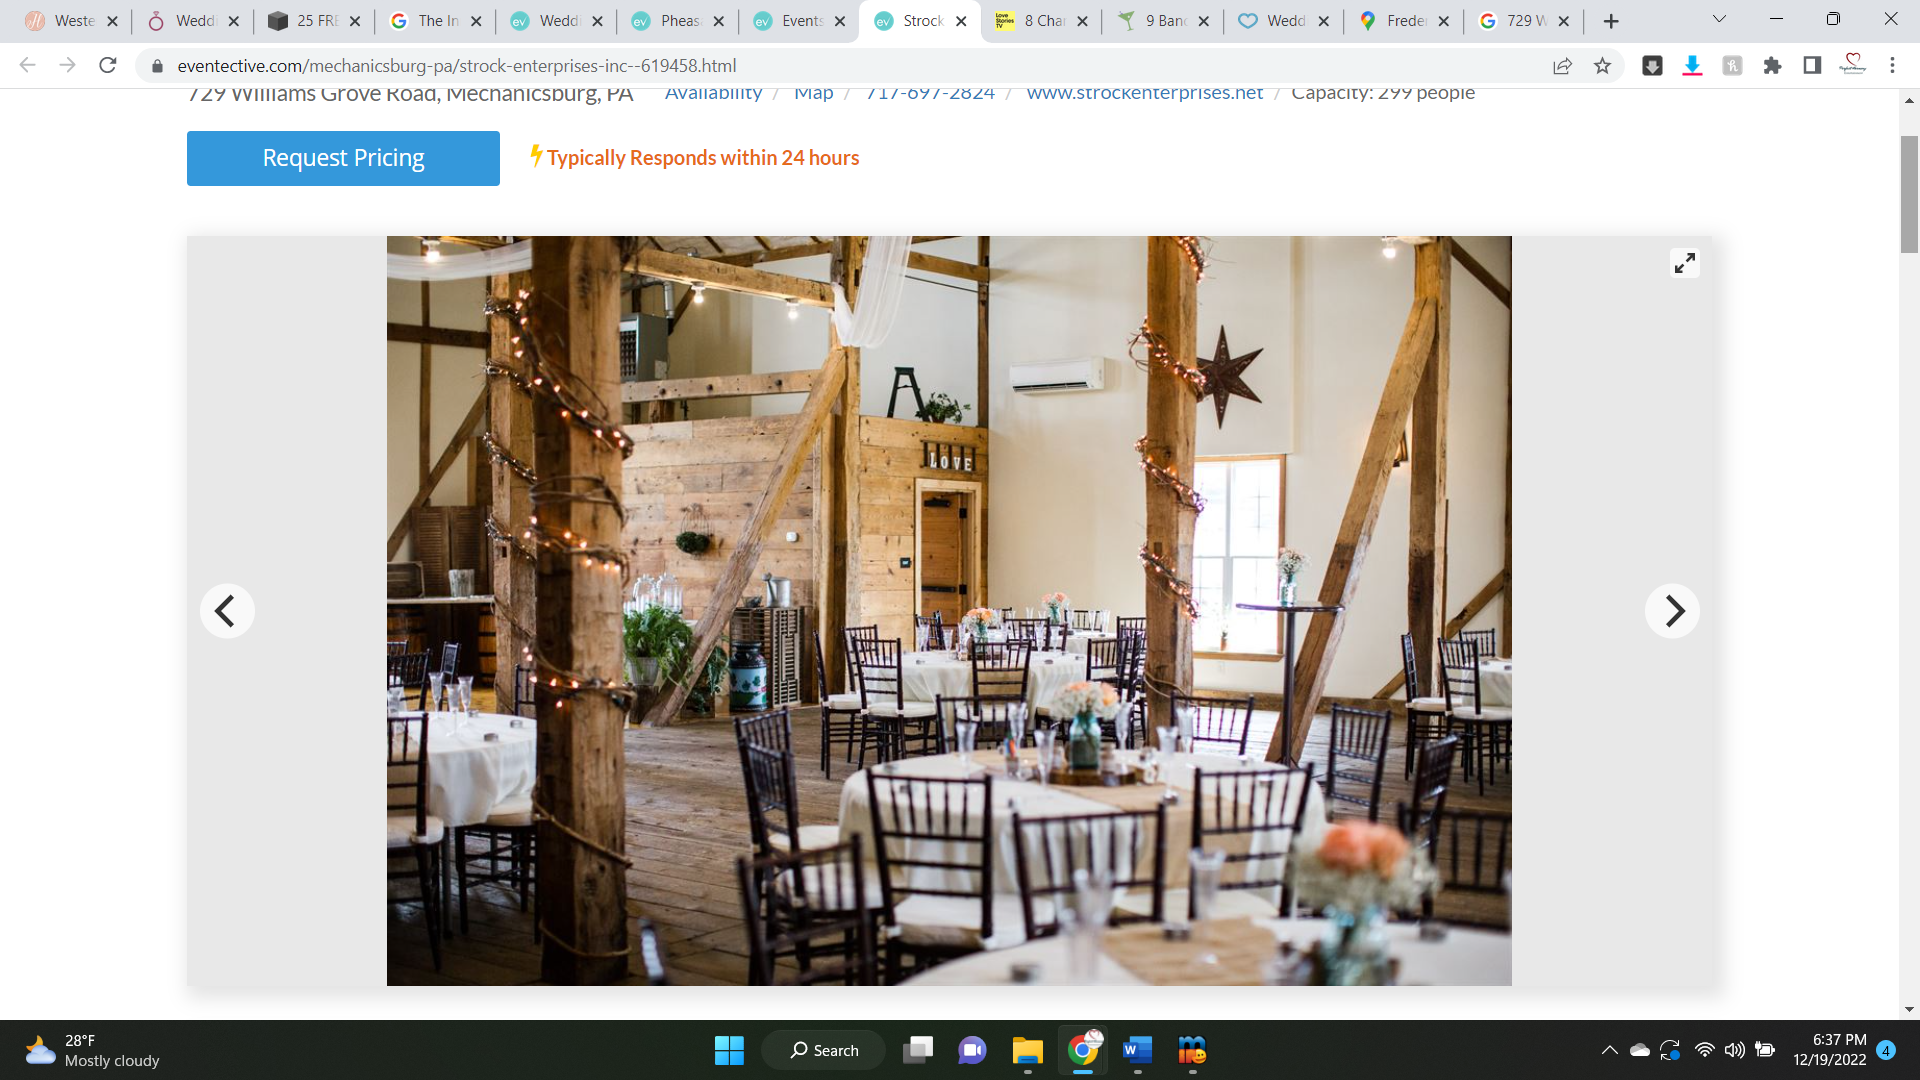Click the 717-697-2824 phone link
The image size is (1920, 1080).
(930, 94)
